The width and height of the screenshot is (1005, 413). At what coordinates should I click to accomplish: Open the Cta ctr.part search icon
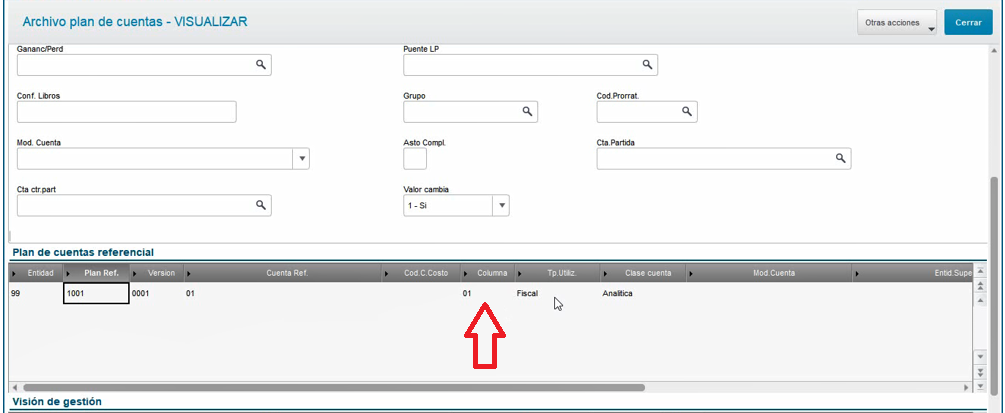coord(261,205)
